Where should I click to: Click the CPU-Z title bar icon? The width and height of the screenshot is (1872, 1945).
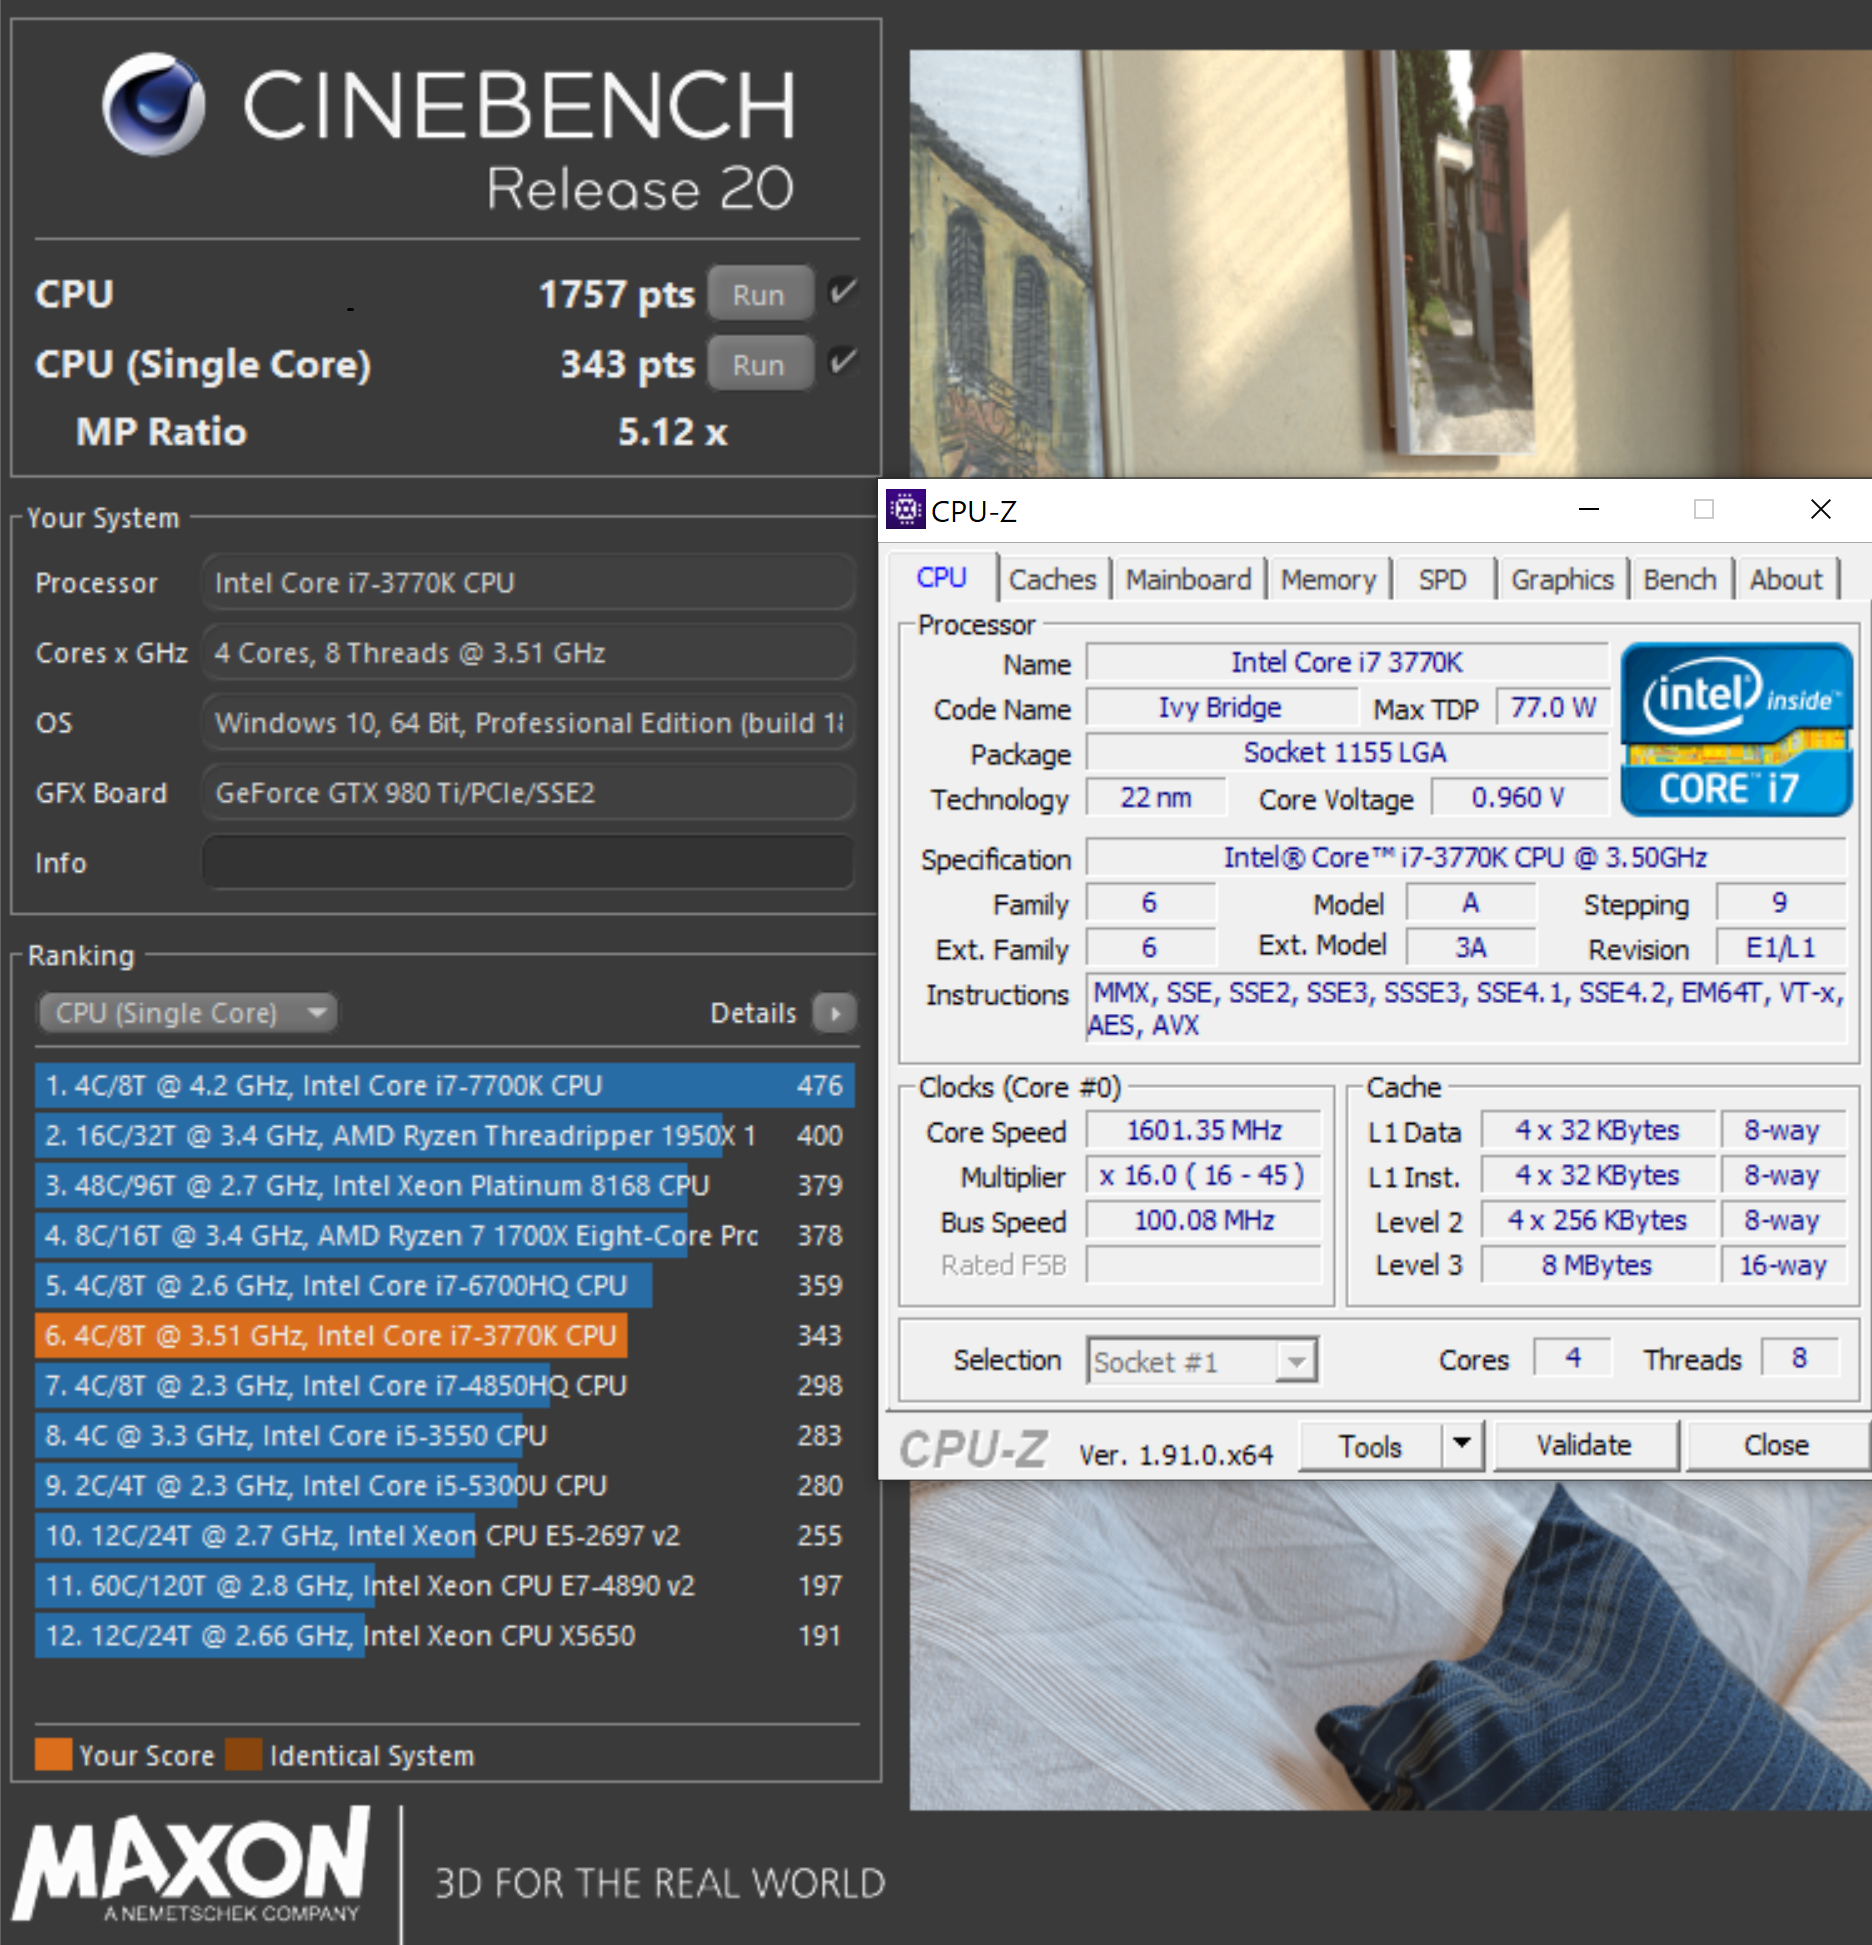[x=905, y=510]
